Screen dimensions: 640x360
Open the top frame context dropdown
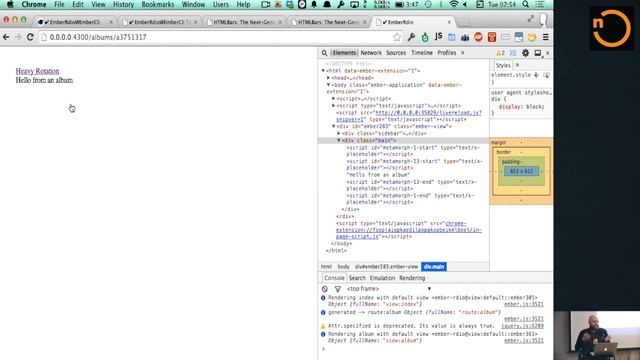tap(389, 289)
